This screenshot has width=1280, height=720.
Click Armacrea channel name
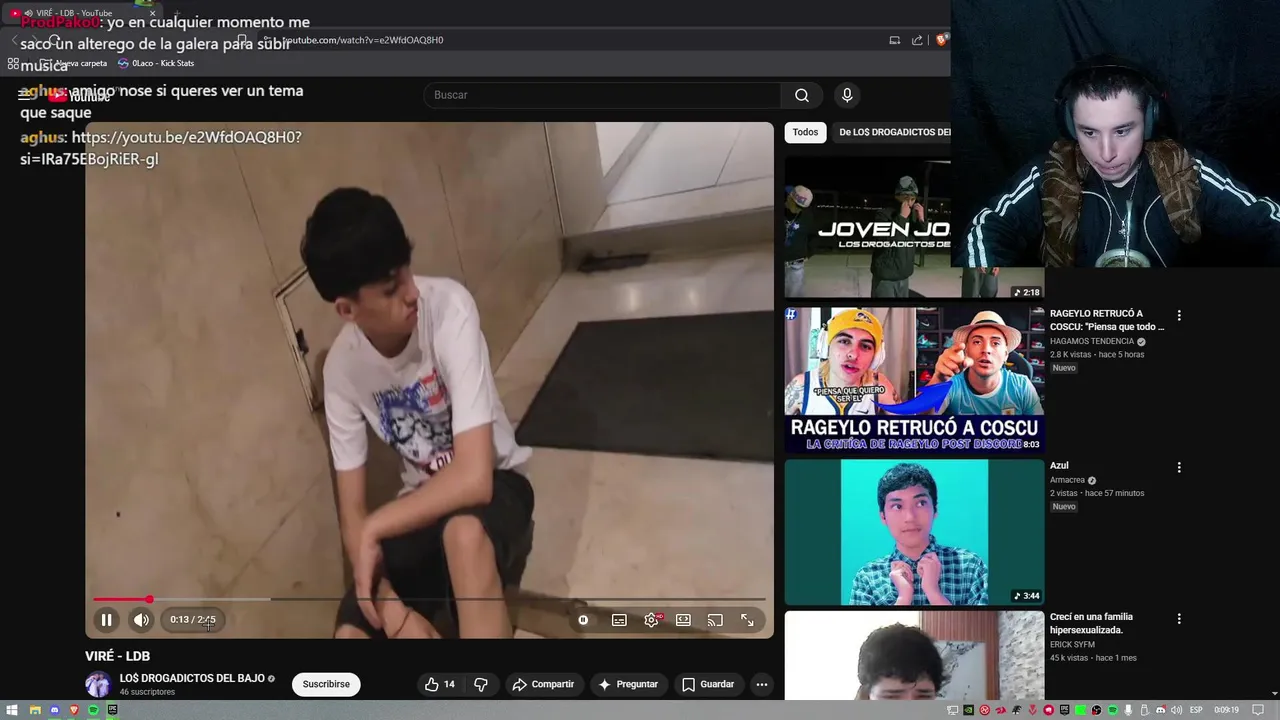tap(1067, 480)
